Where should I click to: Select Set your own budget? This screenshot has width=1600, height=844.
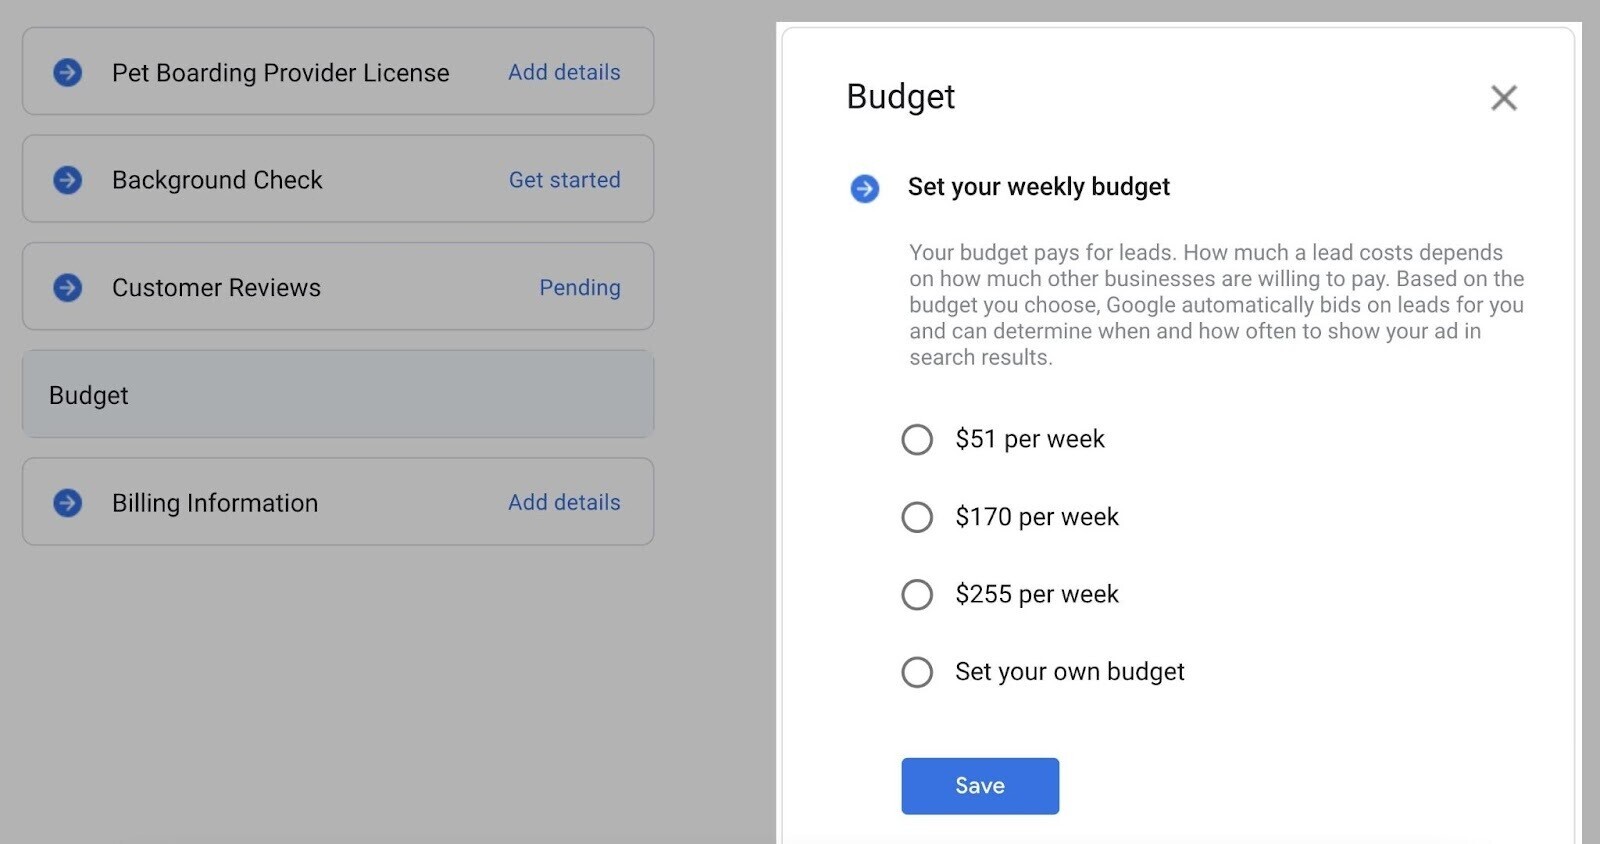(917, 672)
